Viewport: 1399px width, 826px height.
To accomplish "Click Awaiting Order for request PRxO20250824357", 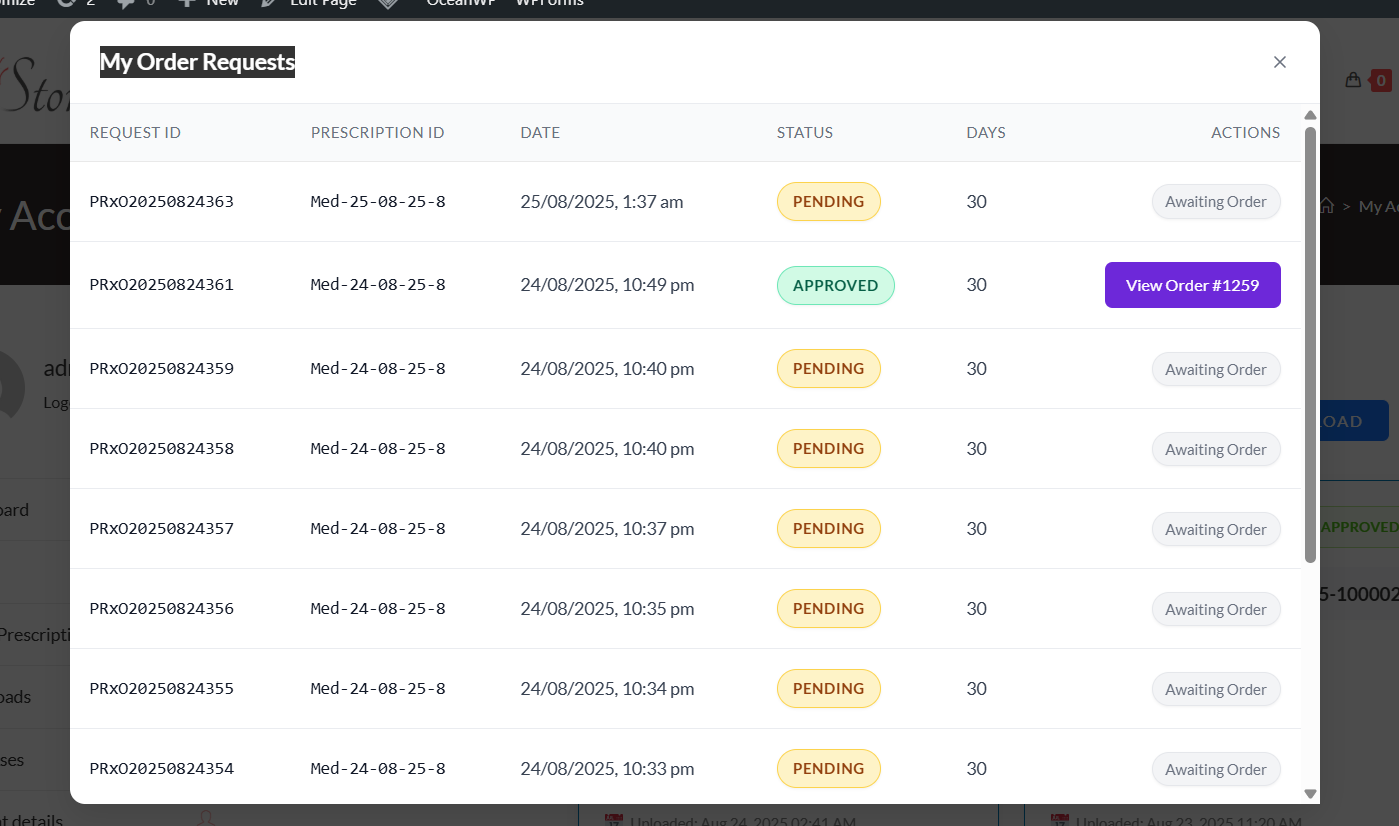I will 1215,529.
